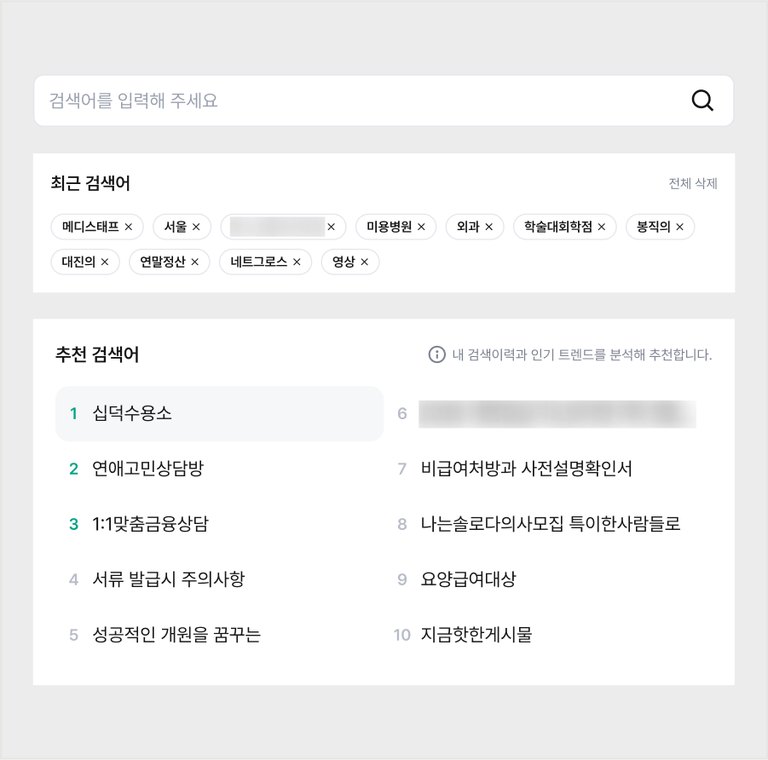768x760 pixels.
Task: Select the blurred sixth recommended search
Action: [x=557, y=414]
